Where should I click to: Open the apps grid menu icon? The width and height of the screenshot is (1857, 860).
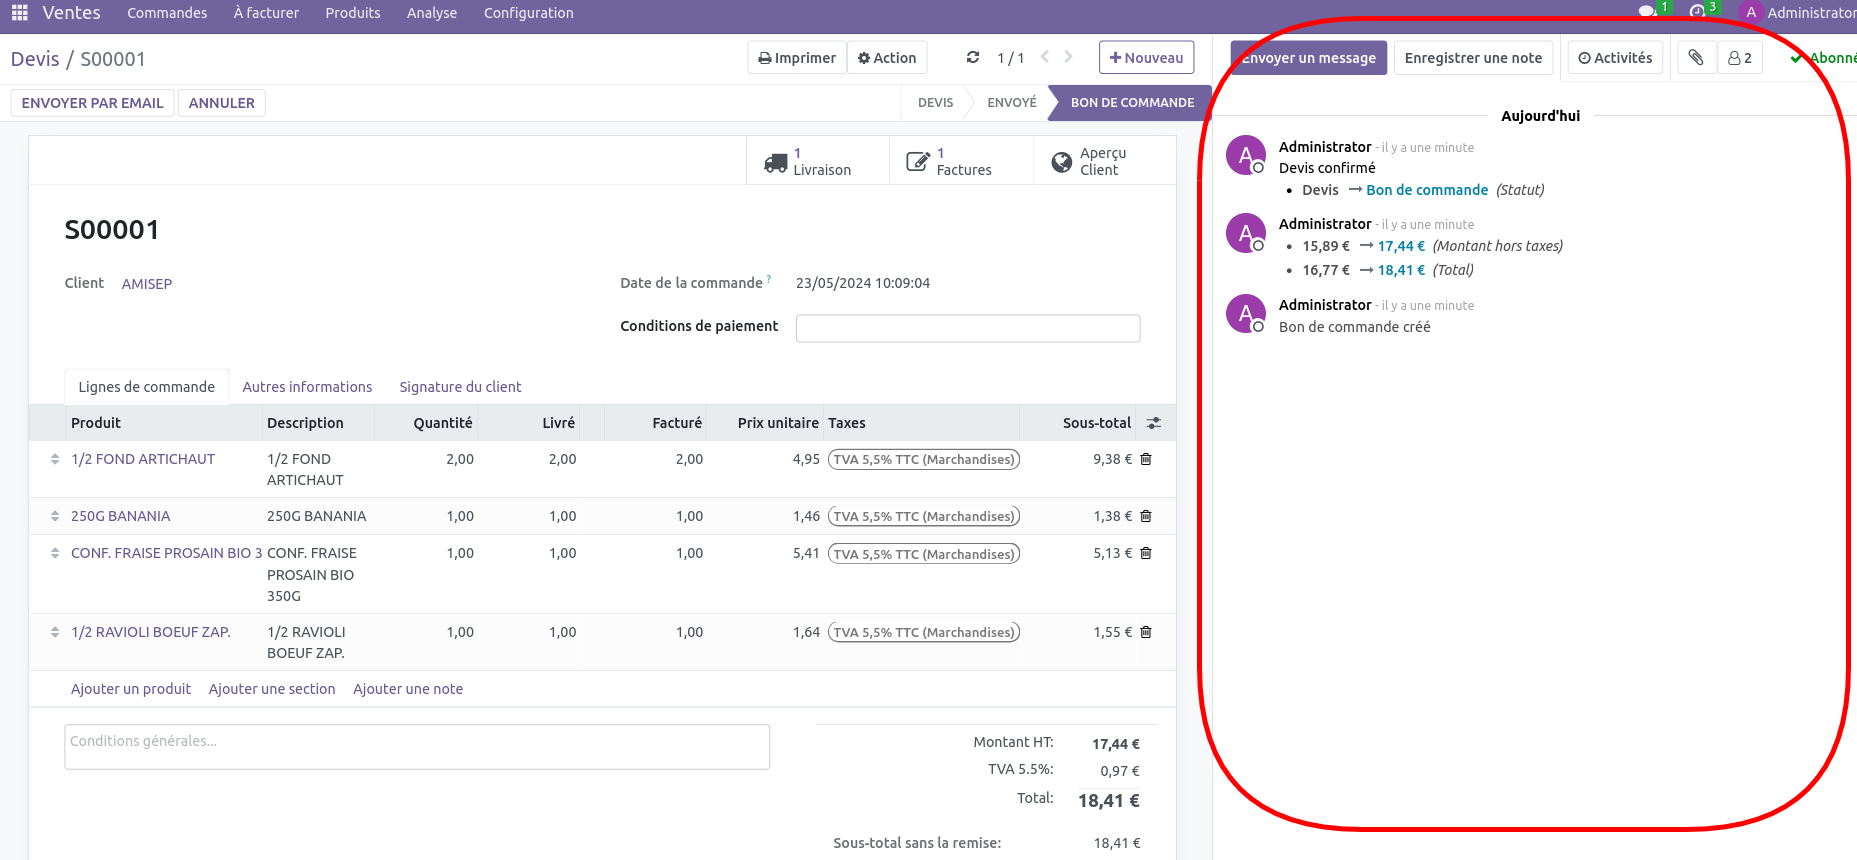(19, 13)
